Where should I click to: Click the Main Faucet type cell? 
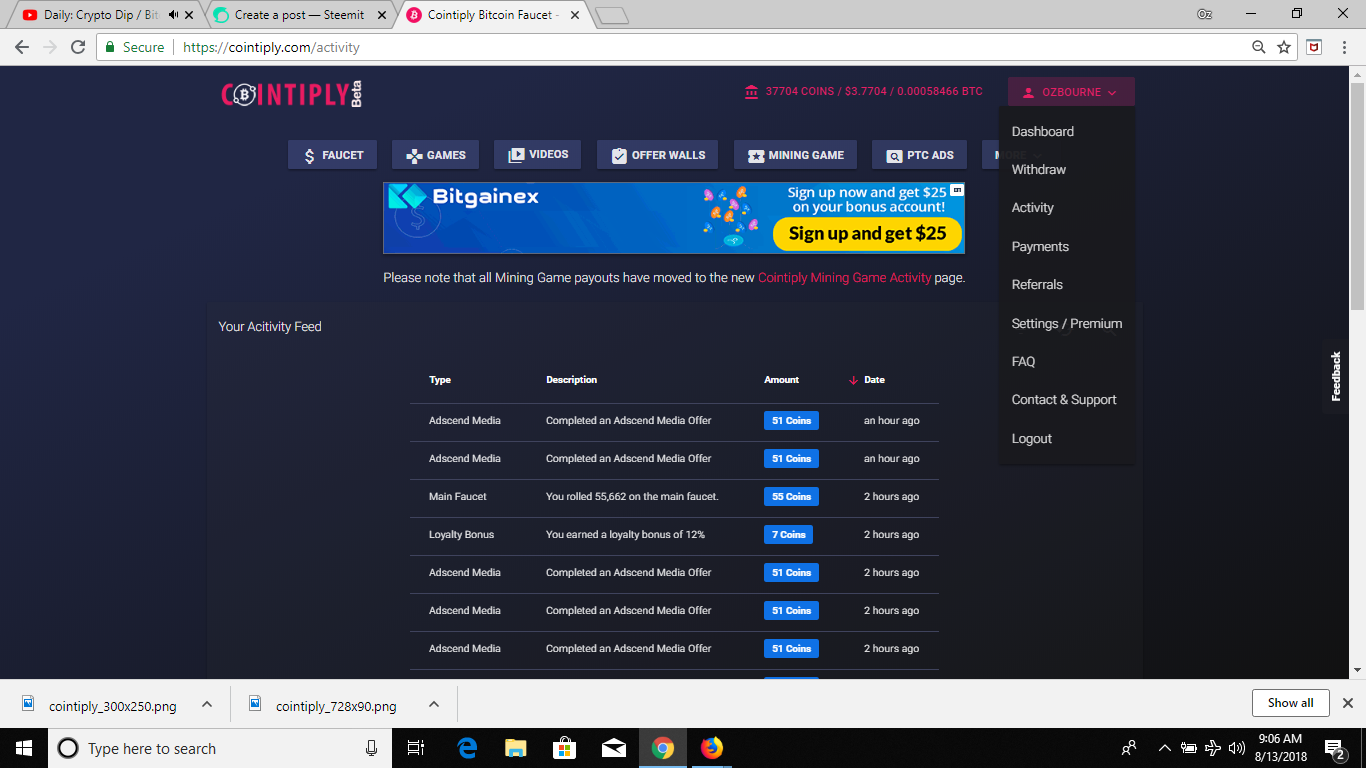458,497
